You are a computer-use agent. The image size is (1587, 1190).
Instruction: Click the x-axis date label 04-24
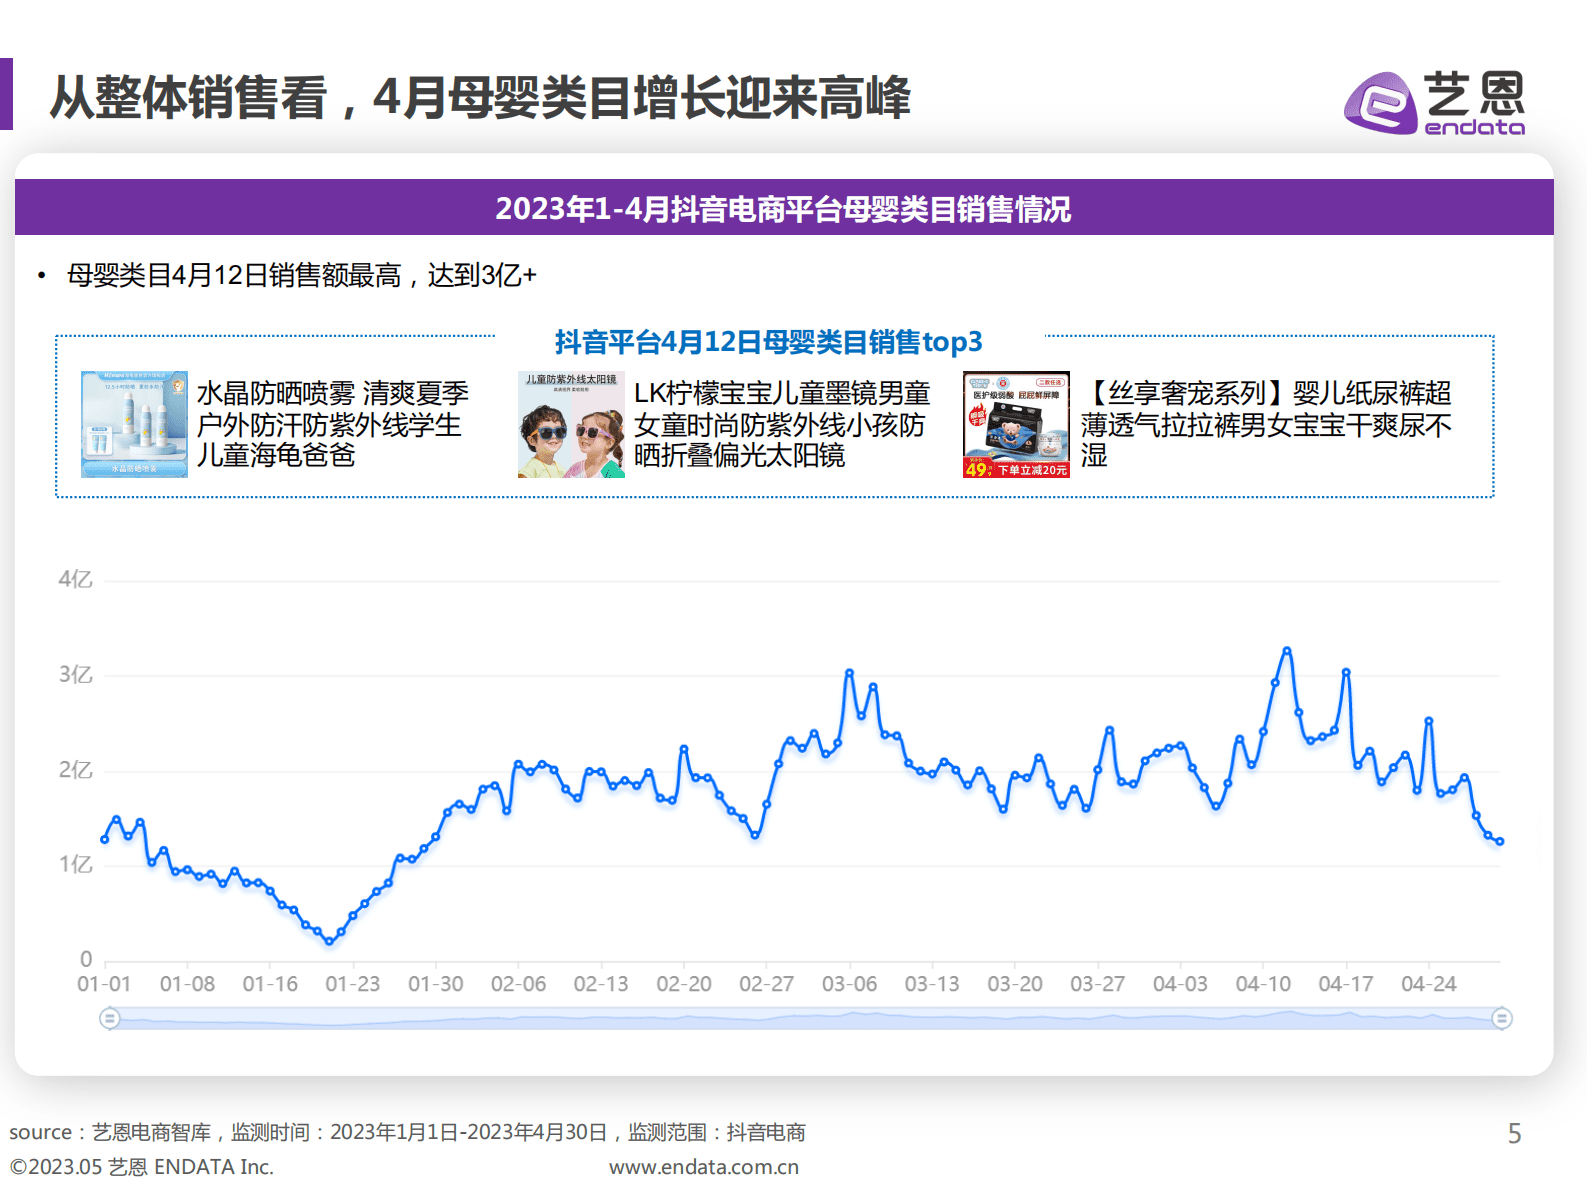1429,984
